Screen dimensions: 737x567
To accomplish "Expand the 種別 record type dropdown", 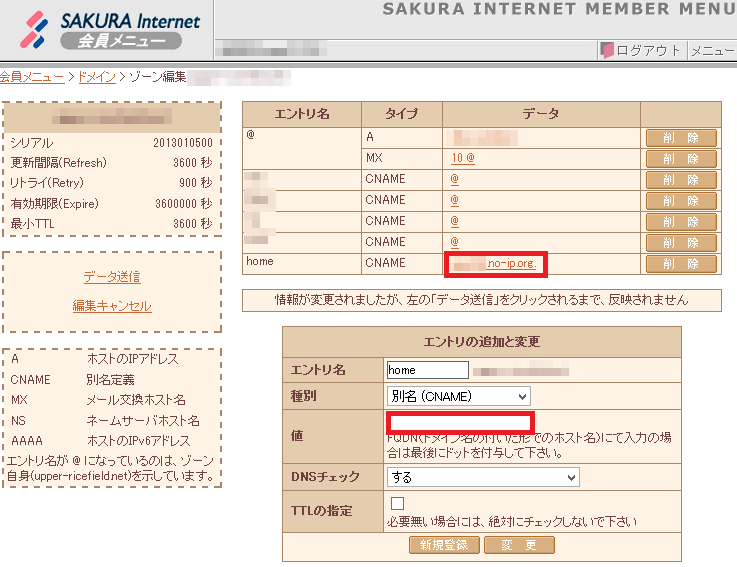I will point(459,396).
